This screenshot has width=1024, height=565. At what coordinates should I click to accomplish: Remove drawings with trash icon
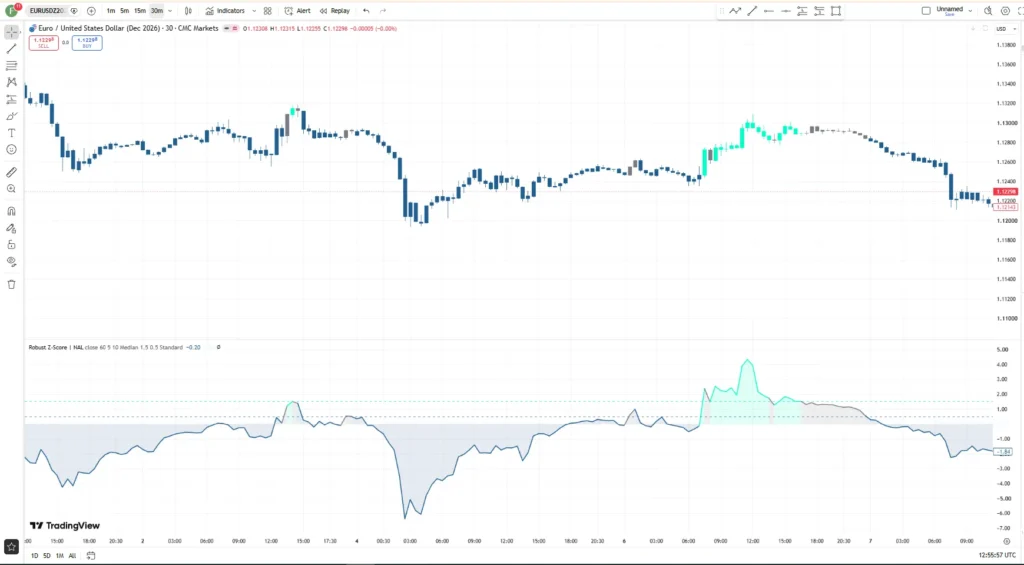(x=11, y=284)
